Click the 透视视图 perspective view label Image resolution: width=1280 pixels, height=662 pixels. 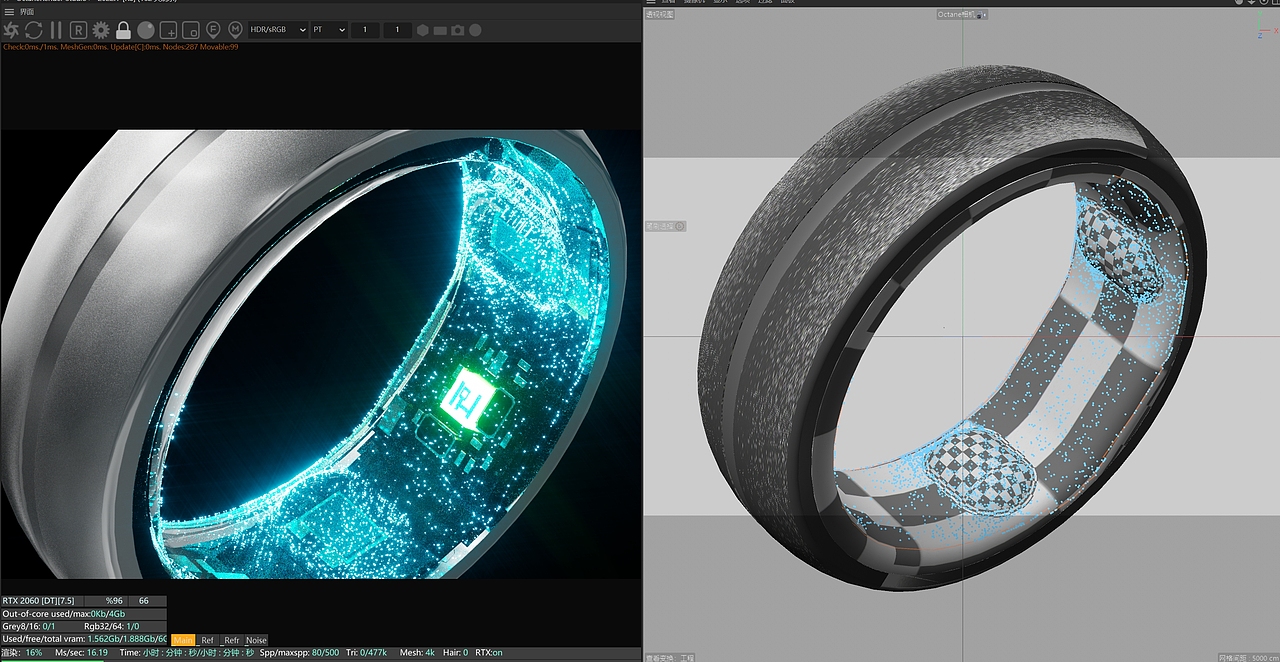pyautogui.click(x=660, y=15)
